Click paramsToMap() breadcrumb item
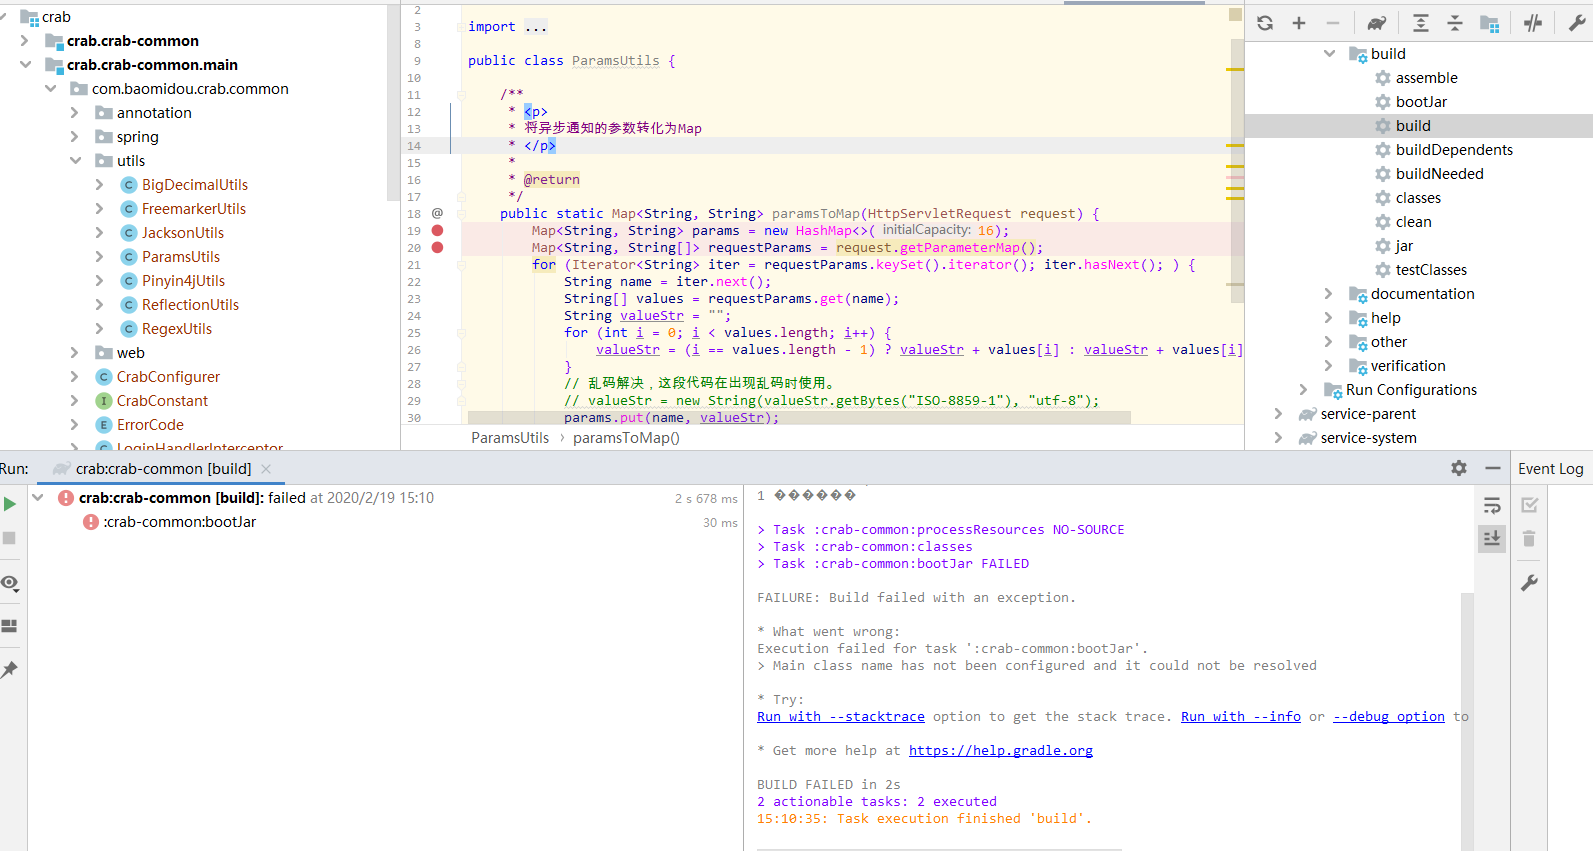1593x851 pixels. (x=626, y=438)
